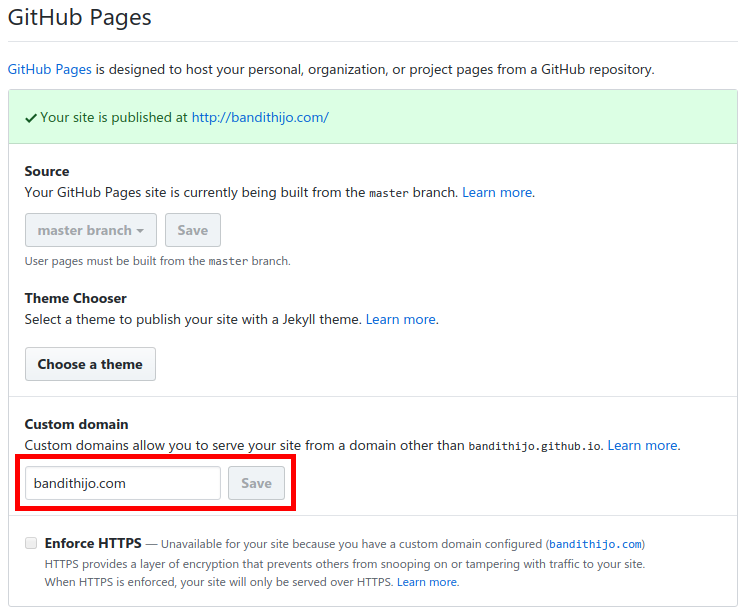Image resolution: width=746 pixels, height=615 pixels.
Task: Click the green checkmark published icon
Action: pyautogui.click(x=31, y=117)
